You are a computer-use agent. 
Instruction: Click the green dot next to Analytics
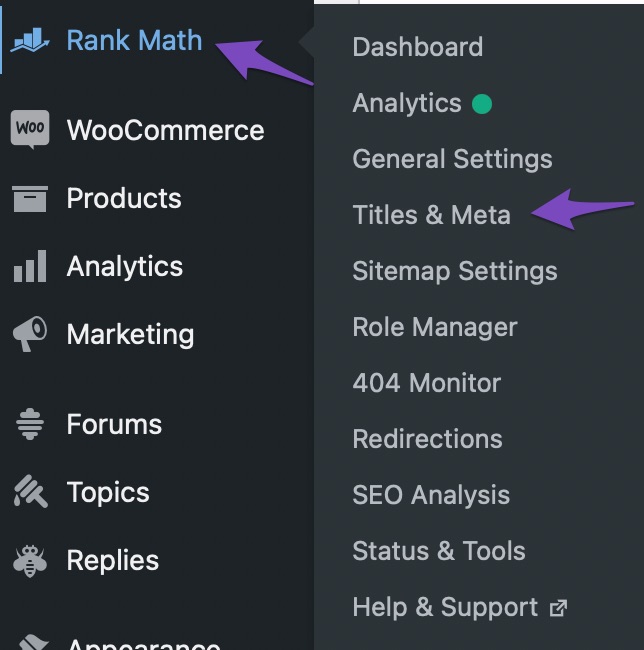482,104
